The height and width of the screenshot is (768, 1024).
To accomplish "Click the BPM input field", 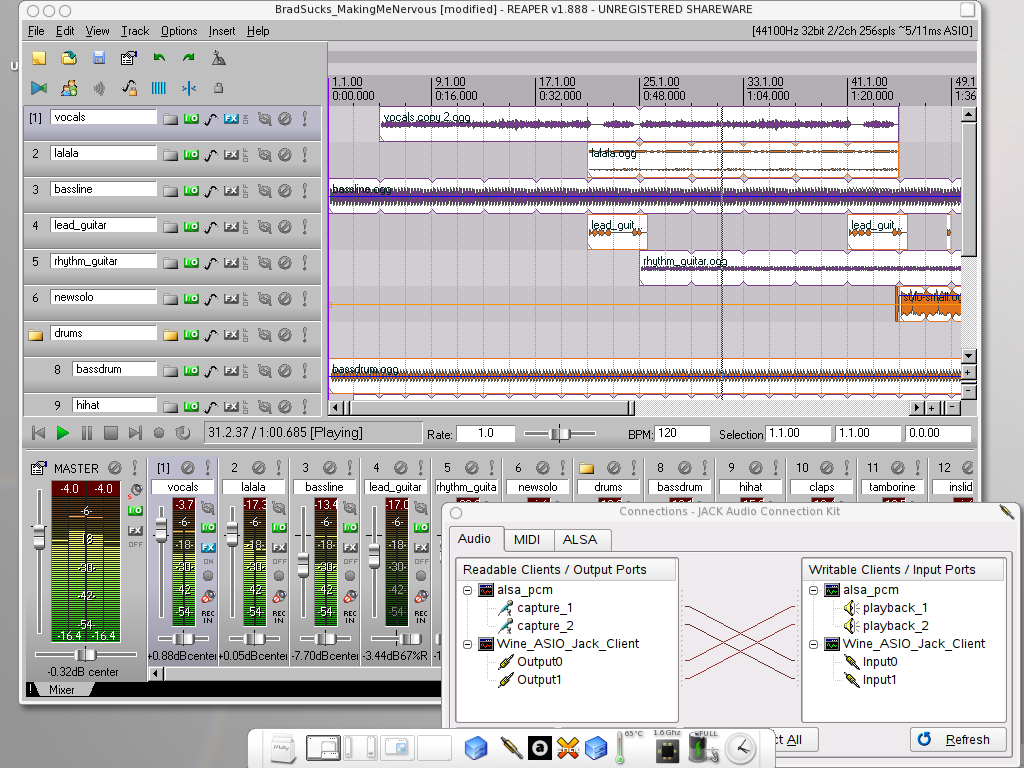I will (x=682, y=434).
